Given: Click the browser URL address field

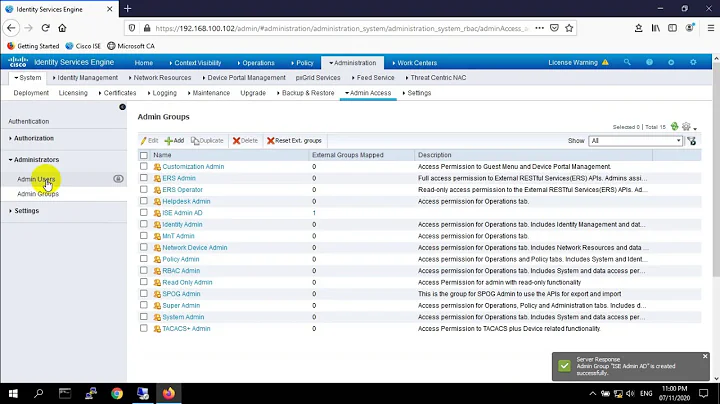Looking at the screenshot, I should point(341,28).
